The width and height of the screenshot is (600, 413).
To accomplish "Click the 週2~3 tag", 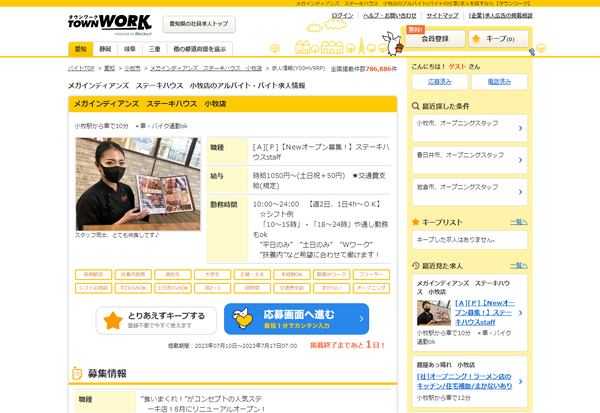I will pyautogui.click(x=212, y=288).
